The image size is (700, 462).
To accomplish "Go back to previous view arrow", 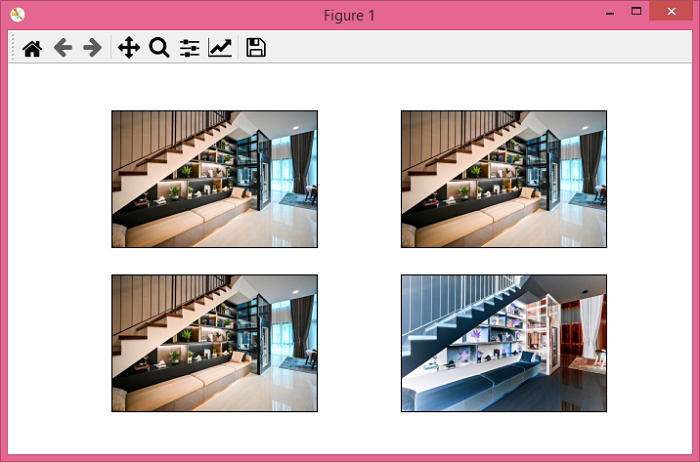I will [x=63, y=48].
